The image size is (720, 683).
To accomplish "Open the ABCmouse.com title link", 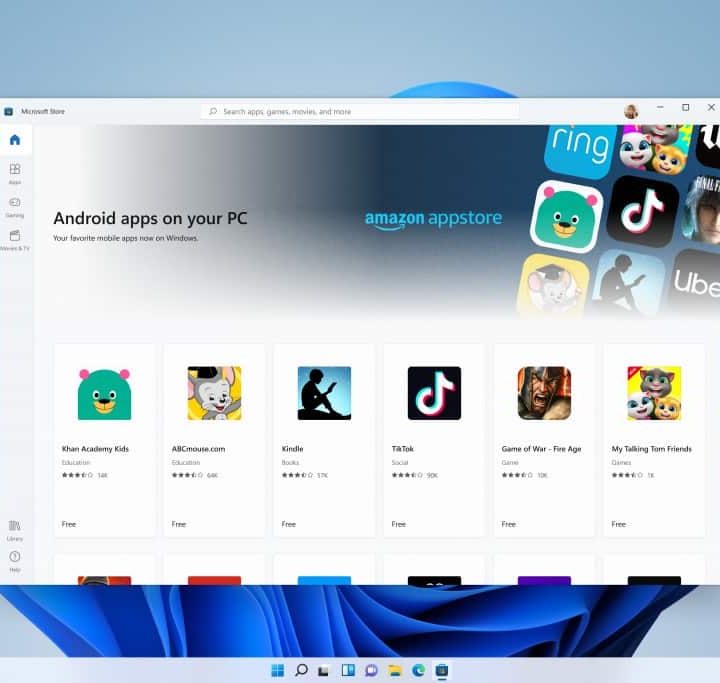I will tap(198, 449).
